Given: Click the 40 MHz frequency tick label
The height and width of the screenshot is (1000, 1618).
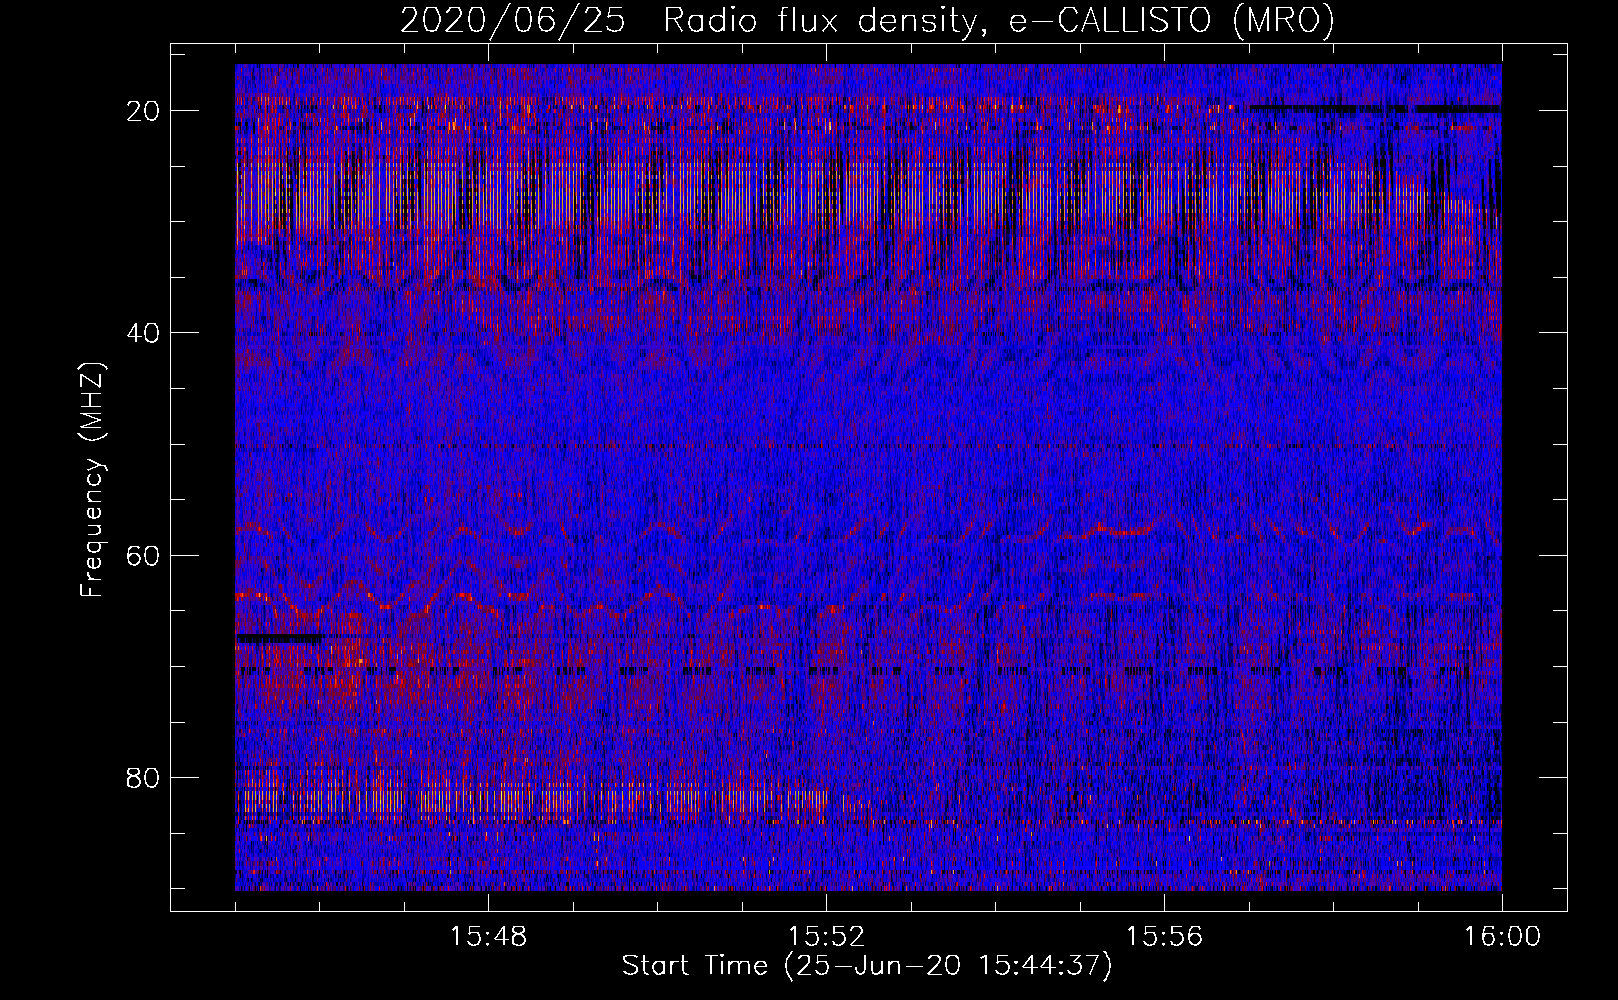Looking at the screenshot, I should [144, 333].
